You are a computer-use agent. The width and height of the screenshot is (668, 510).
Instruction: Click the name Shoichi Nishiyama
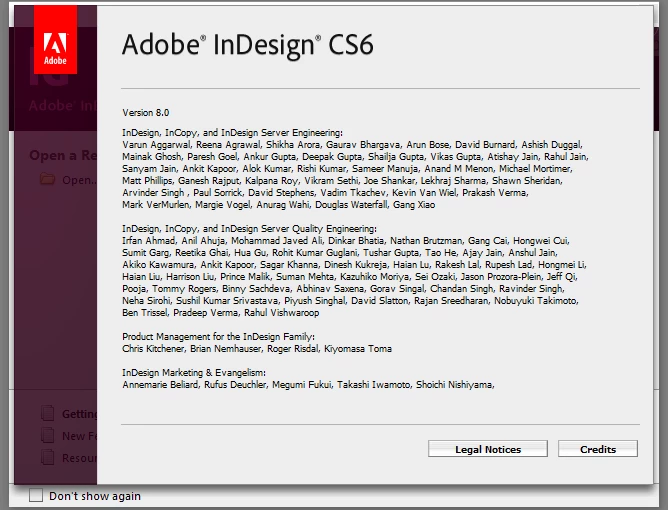pyautogui.click(x=454, y=385)
